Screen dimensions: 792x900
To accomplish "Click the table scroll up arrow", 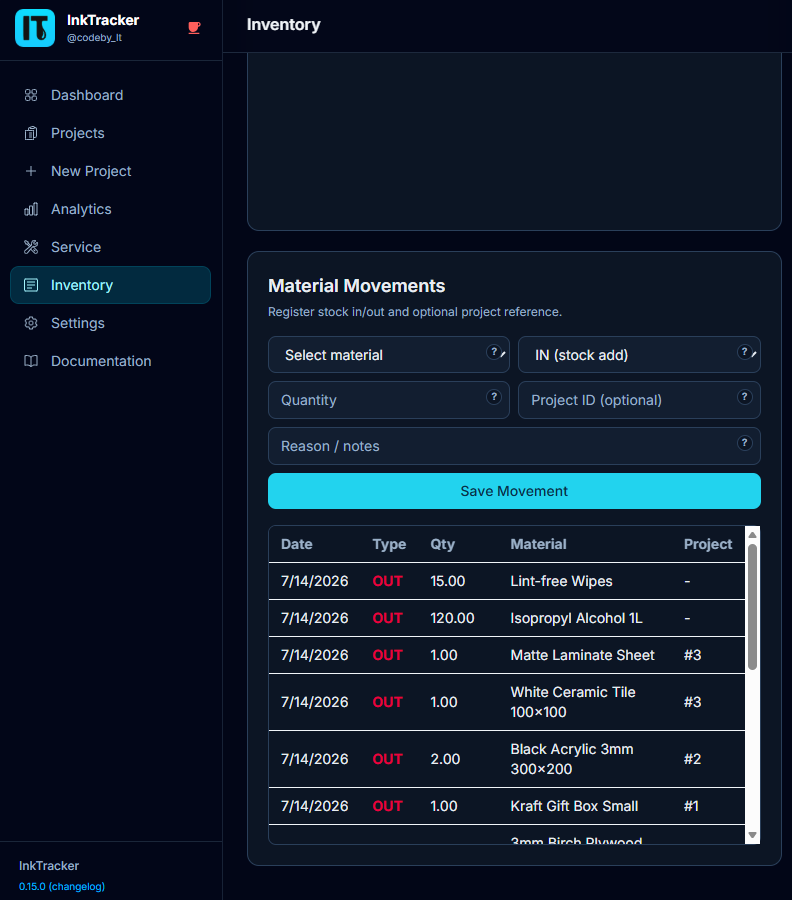I will (x=752, y=534).
